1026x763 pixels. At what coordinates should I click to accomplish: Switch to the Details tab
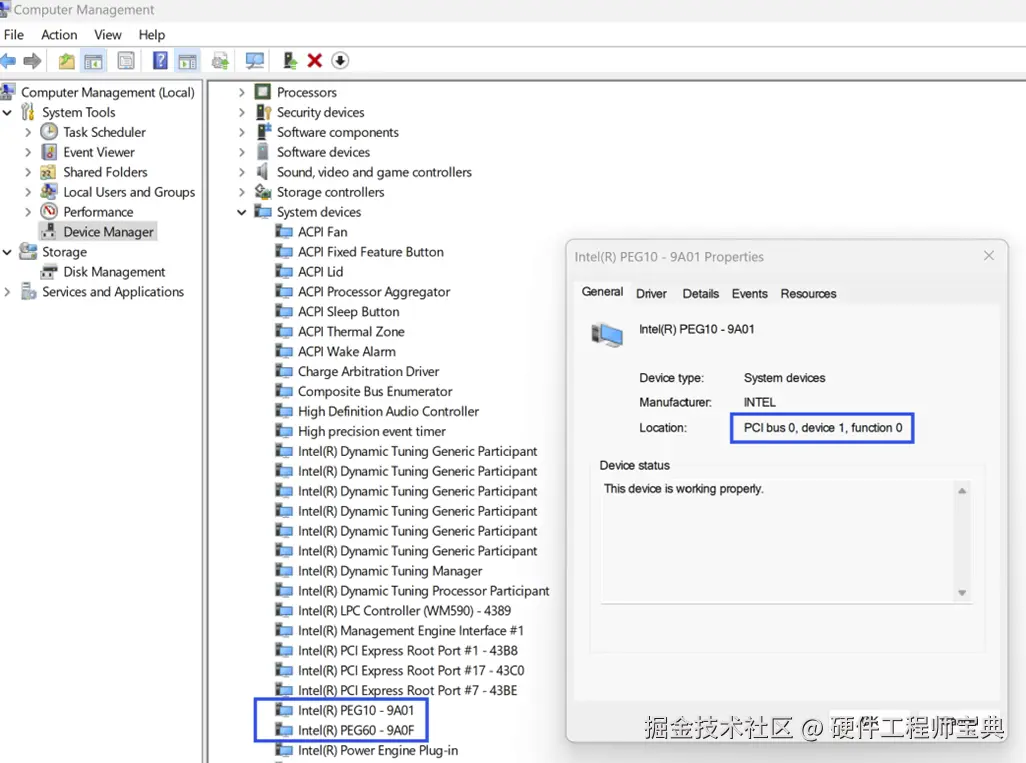click(x=700, y=294)
